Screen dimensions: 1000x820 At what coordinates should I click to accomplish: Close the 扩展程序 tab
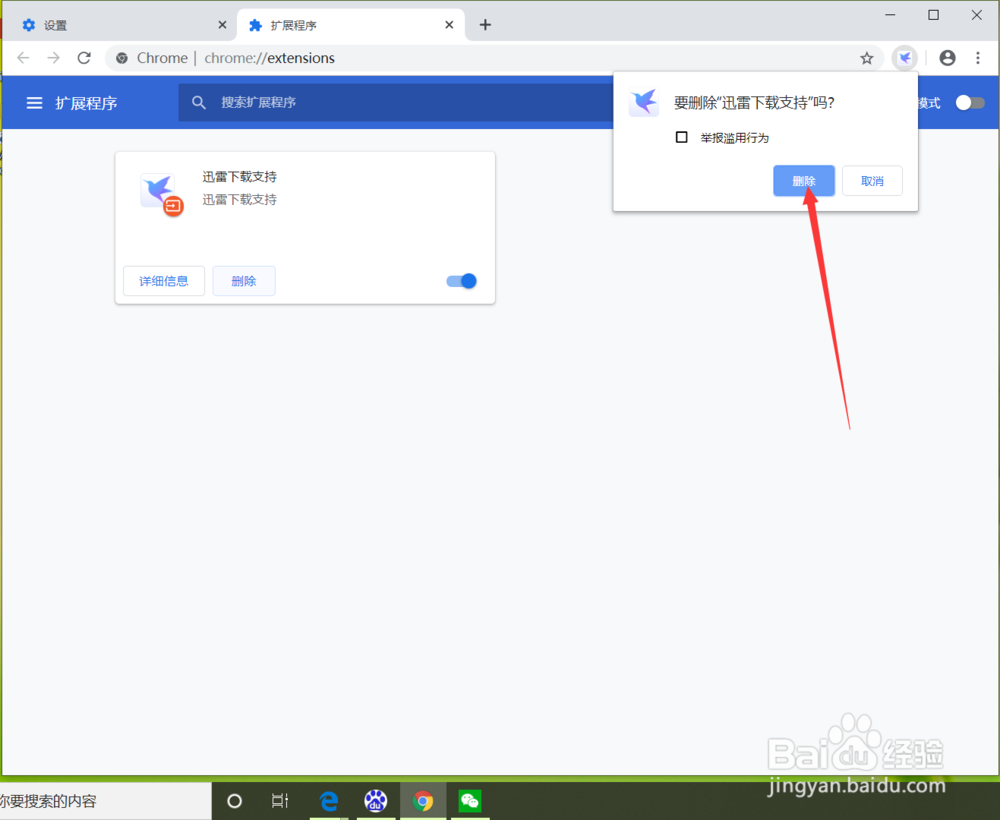tap(449, 25)
